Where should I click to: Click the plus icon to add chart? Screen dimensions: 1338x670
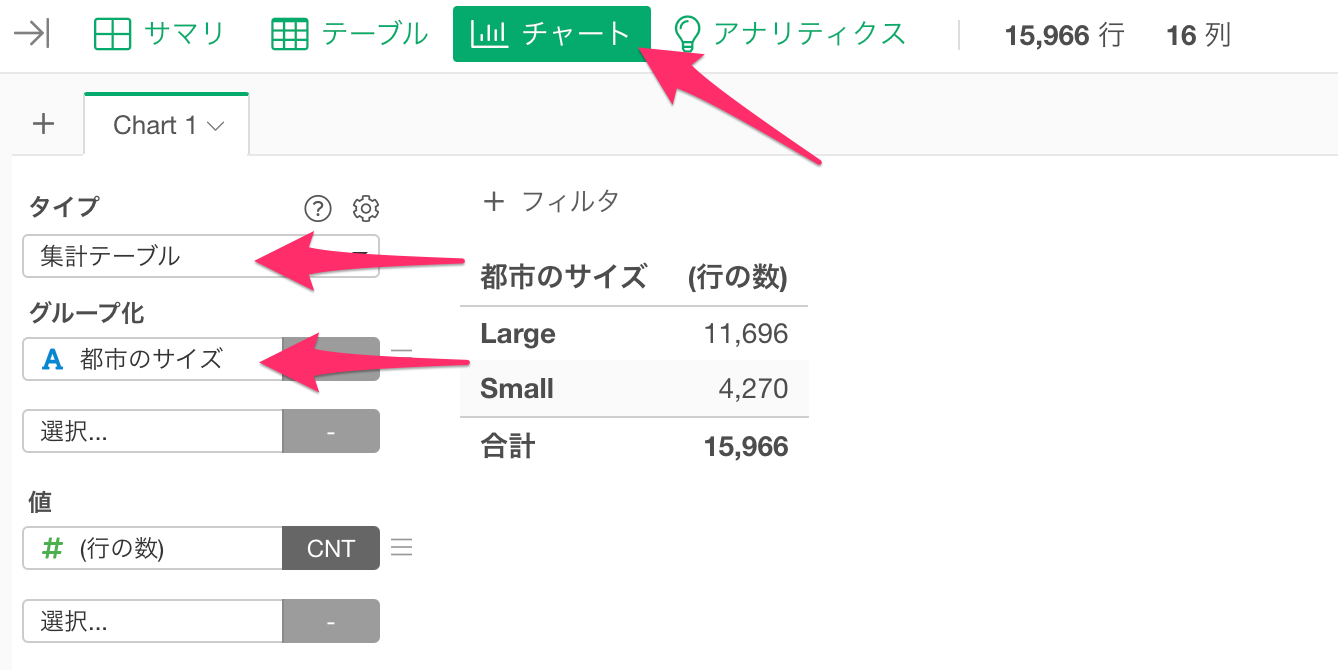point(43,125)
